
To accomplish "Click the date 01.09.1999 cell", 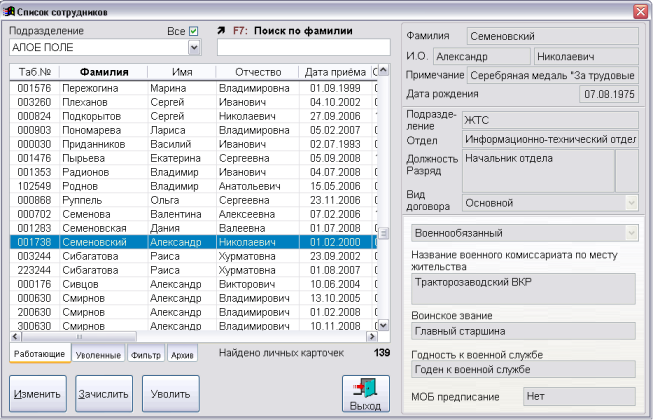I will tap(335, 88).
